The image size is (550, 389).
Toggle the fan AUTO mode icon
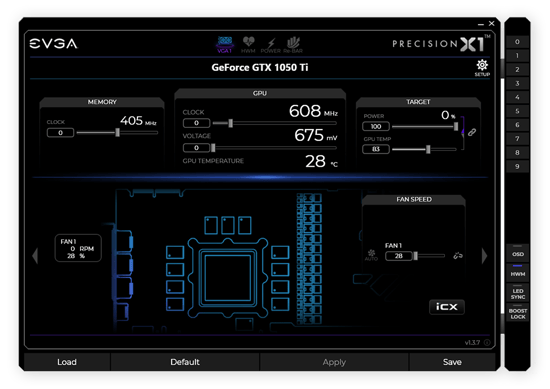[x=371, y=255]
